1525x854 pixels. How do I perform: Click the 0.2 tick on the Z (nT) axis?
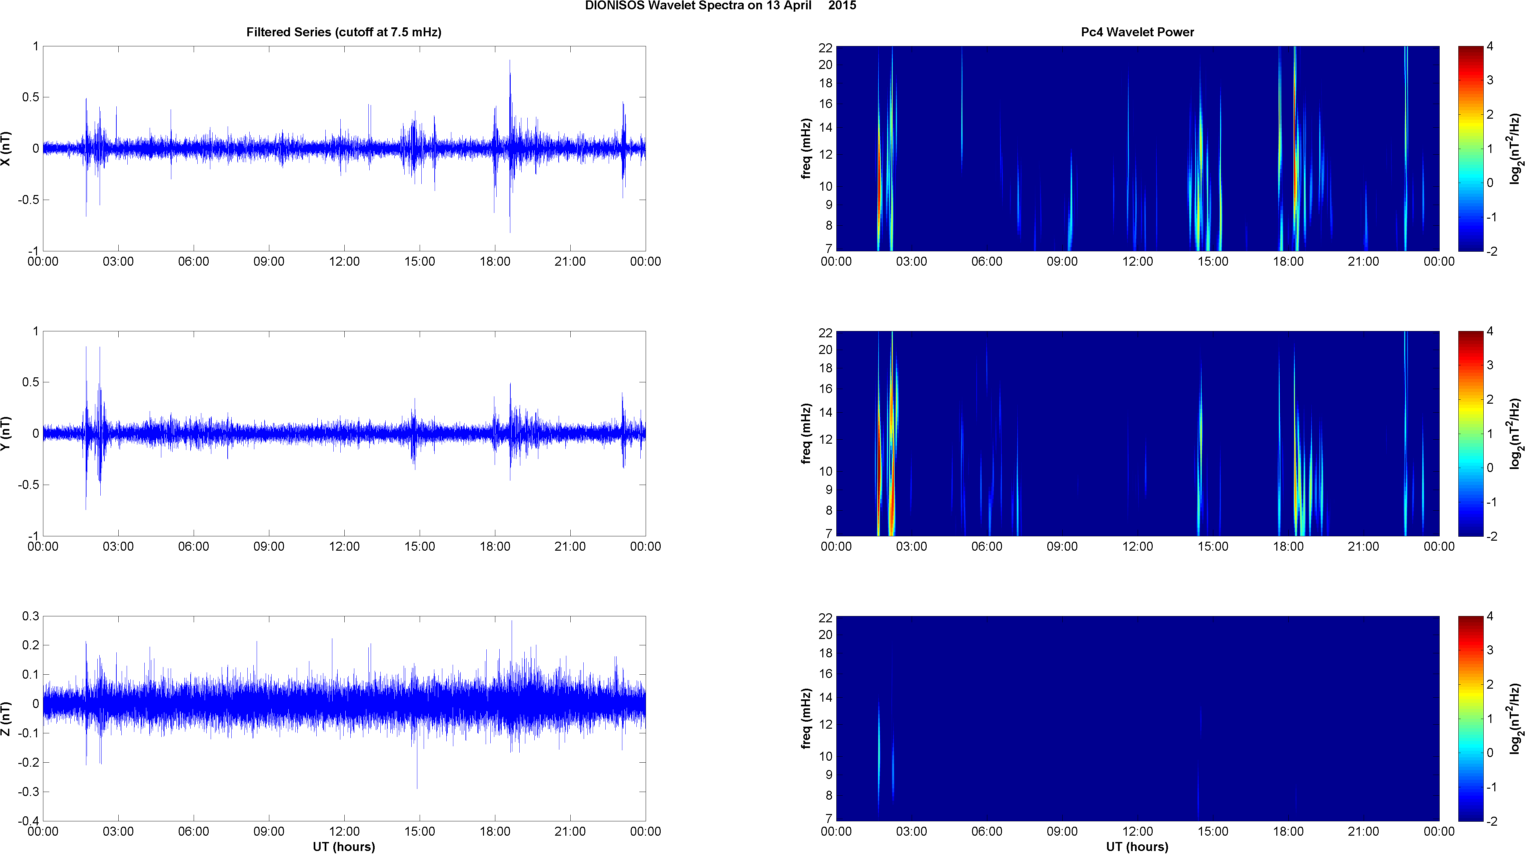click(30, 645)
